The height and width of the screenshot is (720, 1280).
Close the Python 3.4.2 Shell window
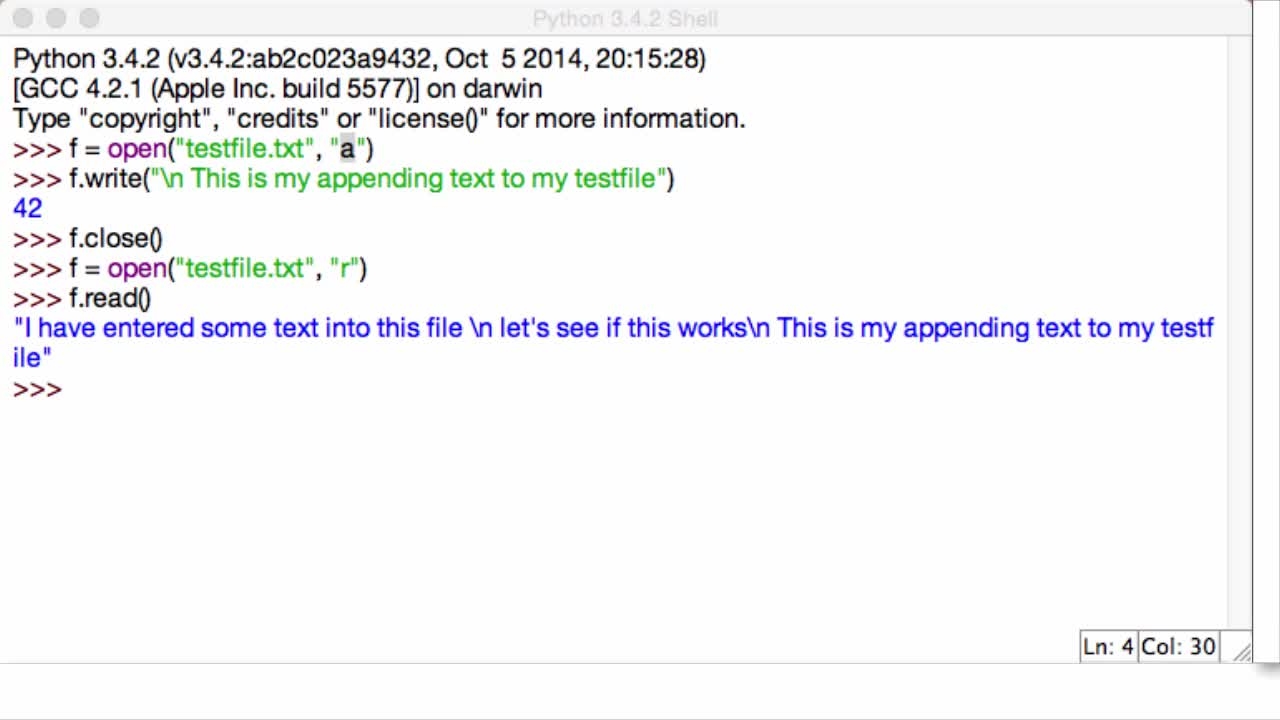[x=24, y=18]
